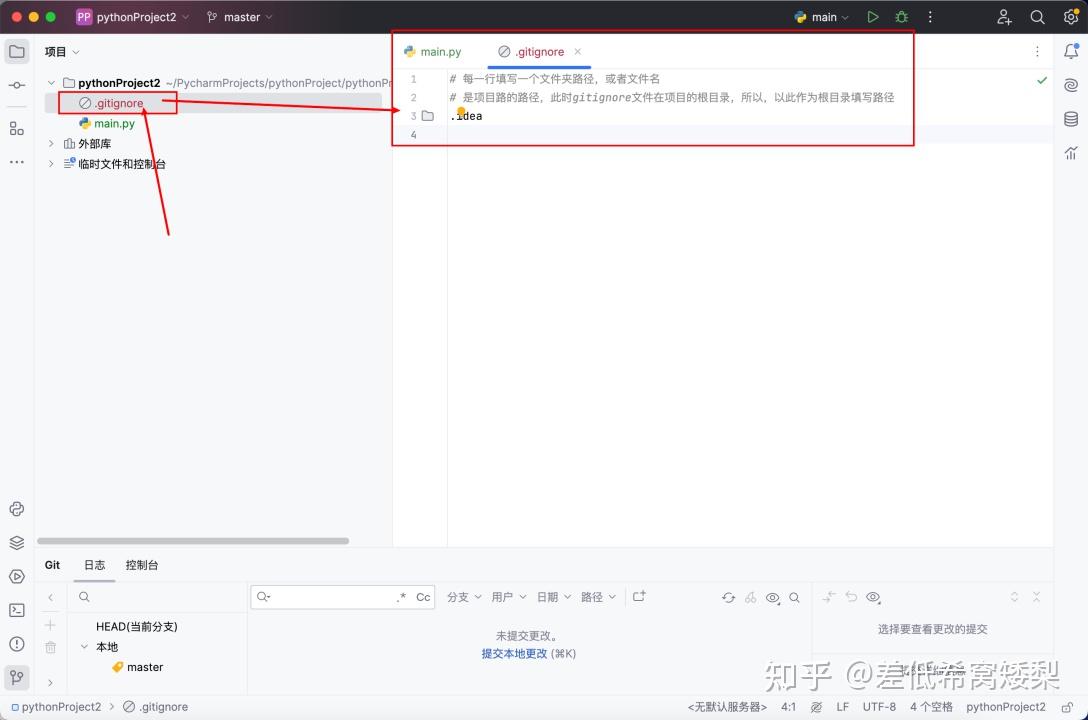Open the 项目 view dropdown
Viewport: 1088px width, 720px height.
62,52
